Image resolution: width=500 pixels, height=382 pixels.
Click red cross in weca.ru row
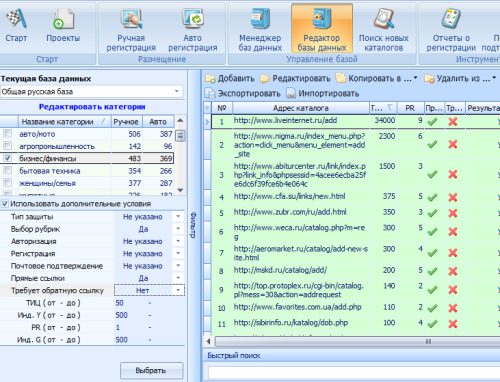453,232
